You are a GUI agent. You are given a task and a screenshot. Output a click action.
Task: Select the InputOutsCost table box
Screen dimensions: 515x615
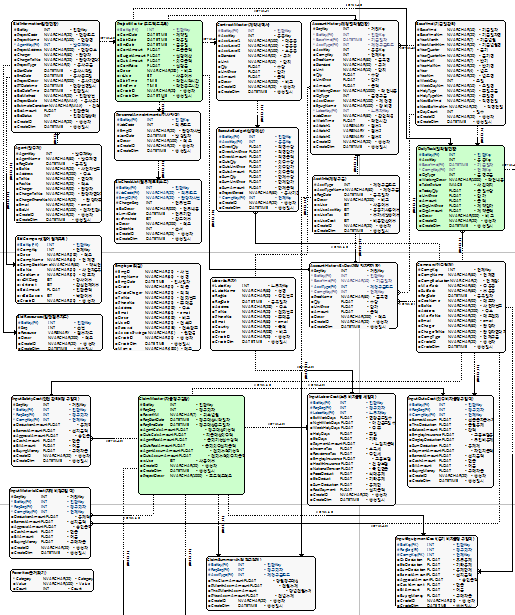pos(451,442)
